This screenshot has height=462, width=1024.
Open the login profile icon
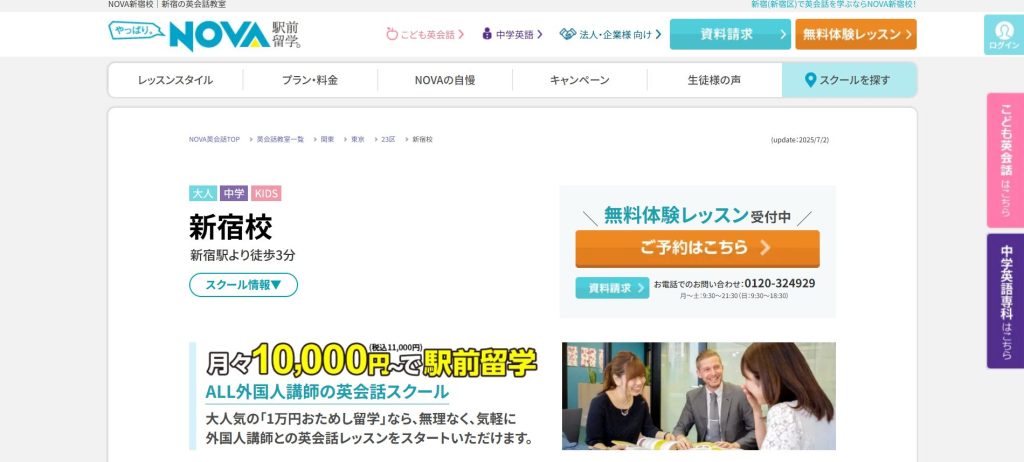pyautogui.click(x=1004, y=30)
